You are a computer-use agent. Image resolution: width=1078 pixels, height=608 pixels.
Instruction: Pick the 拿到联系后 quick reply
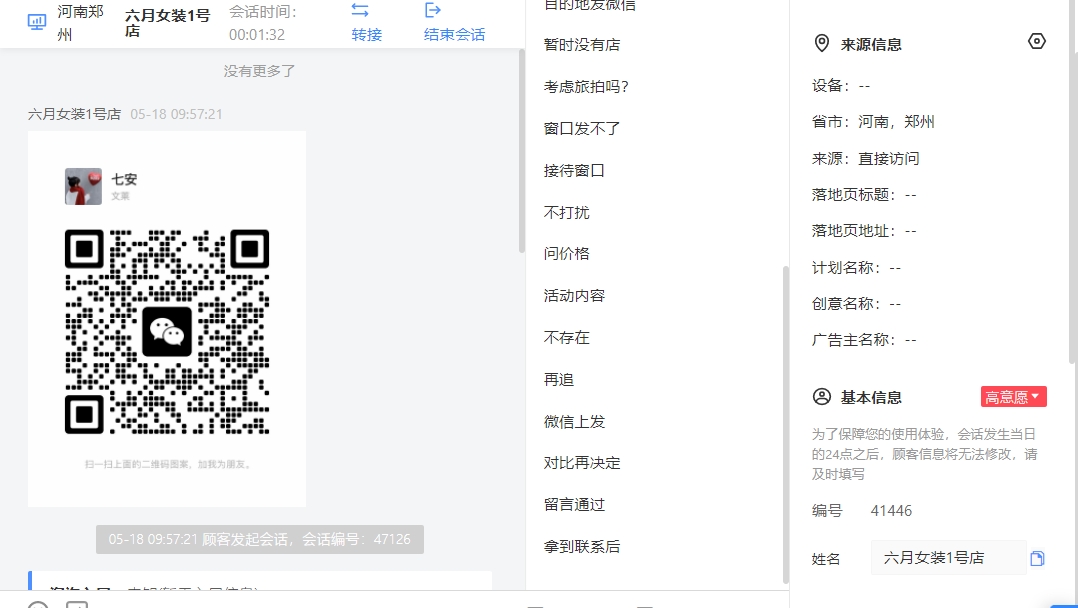(x=582, y=547)
